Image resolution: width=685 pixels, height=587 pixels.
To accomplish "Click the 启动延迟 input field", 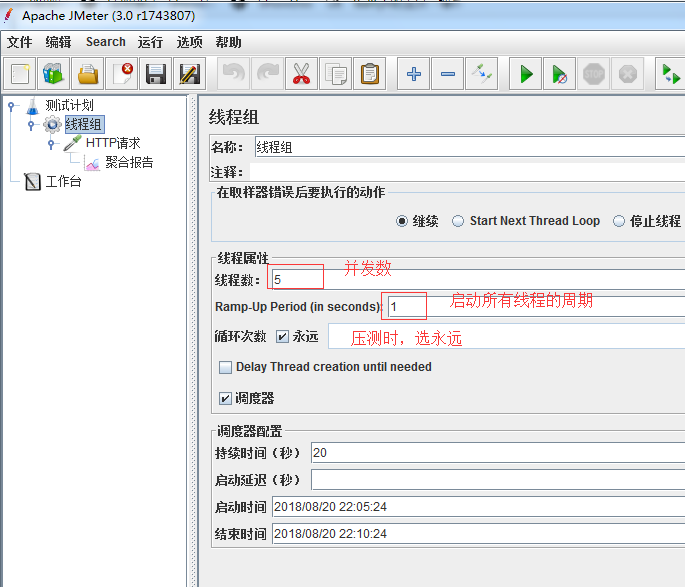I will 498,480.
